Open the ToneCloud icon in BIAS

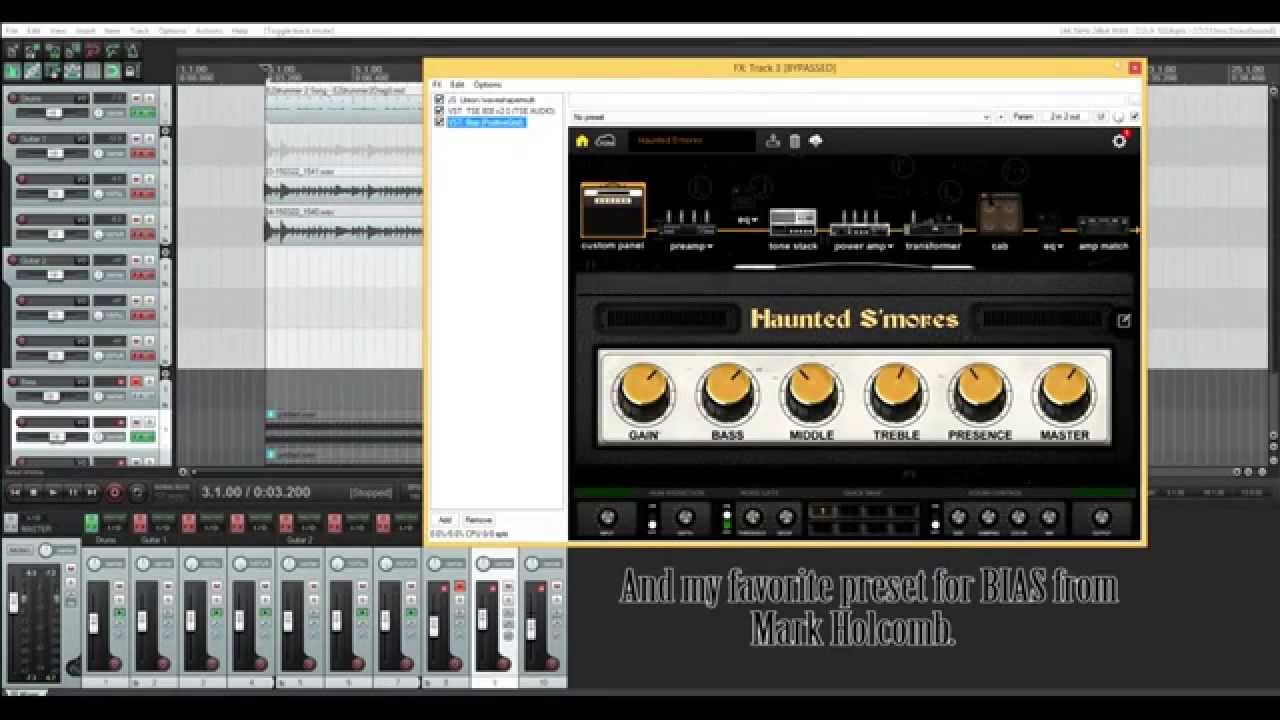[605, 141]
